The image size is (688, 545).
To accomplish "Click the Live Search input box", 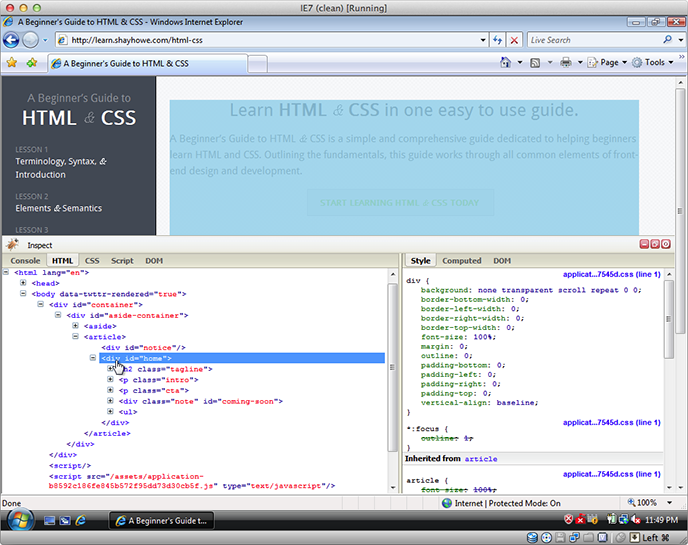I will [x=594, y=40].
